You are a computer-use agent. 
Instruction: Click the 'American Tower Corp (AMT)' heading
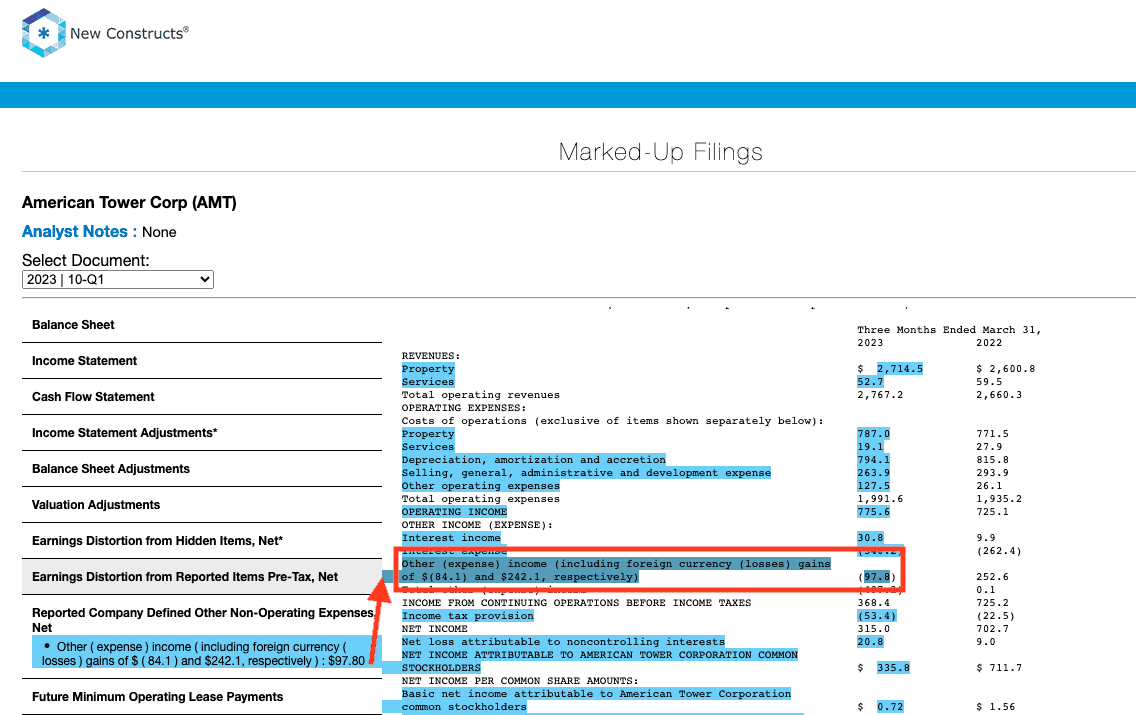click(129, 203)
